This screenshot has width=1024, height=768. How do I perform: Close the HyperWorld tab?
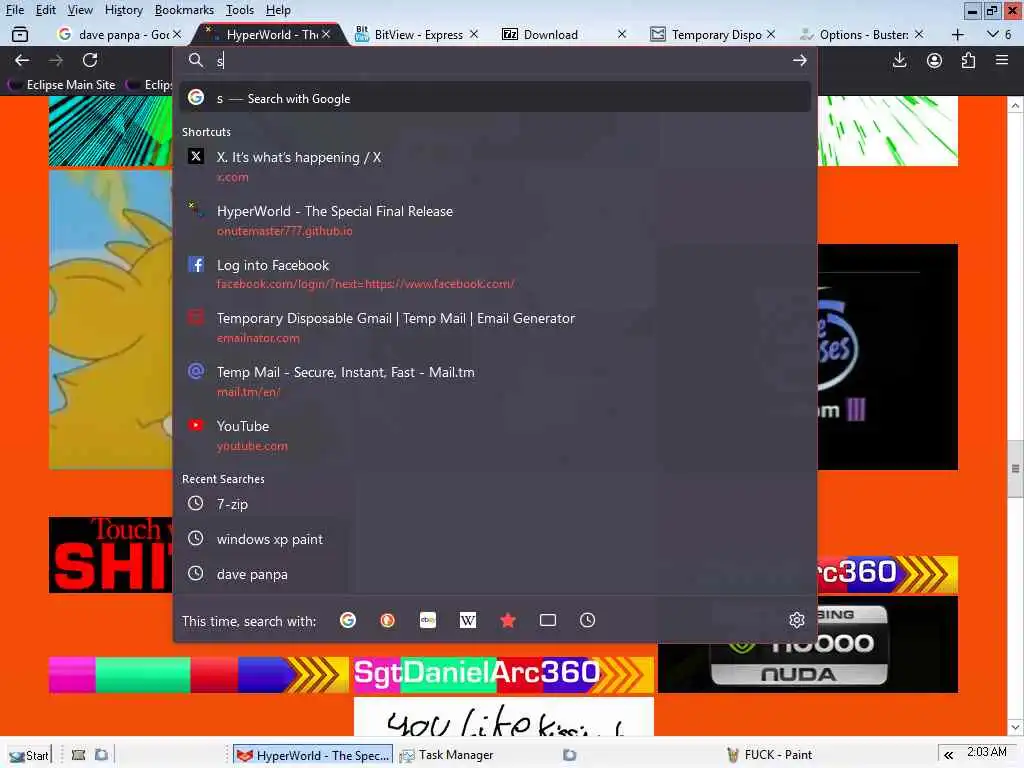point(327,34)
